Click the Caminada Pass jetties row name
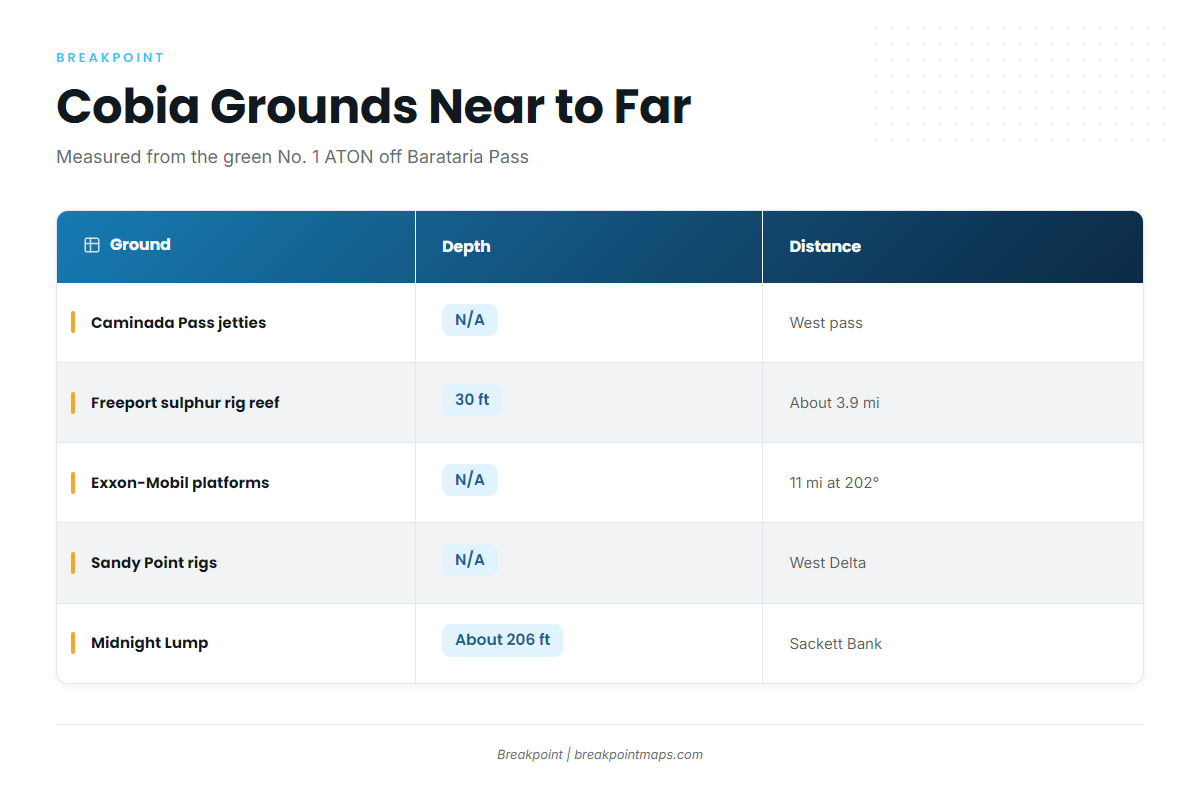The width and height of the screenshot is (1200, 789). [x=179, y=323]
